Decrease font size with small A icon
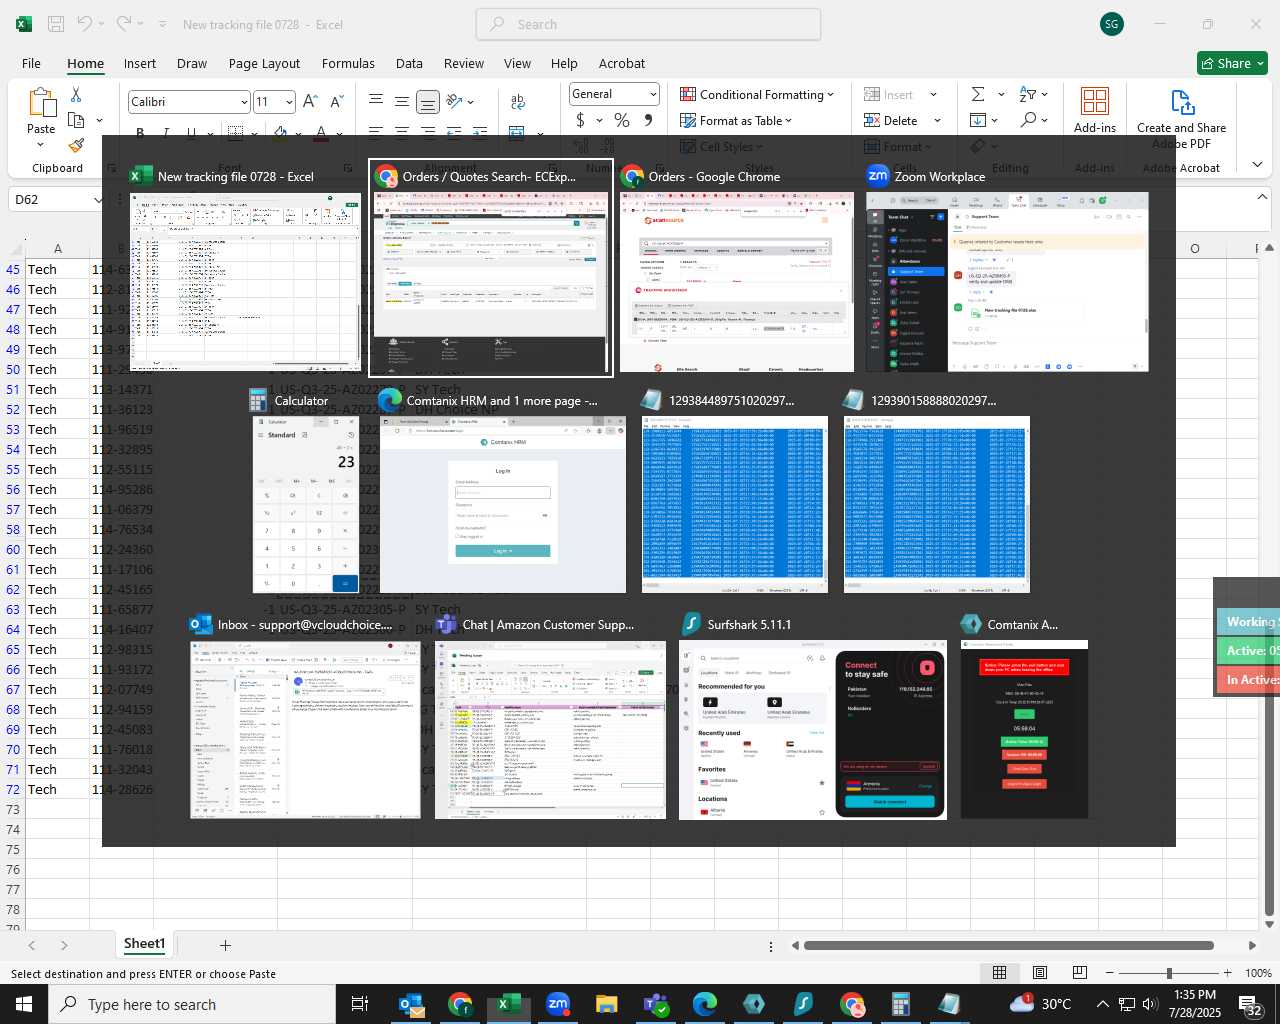 [x=336, y=101]
